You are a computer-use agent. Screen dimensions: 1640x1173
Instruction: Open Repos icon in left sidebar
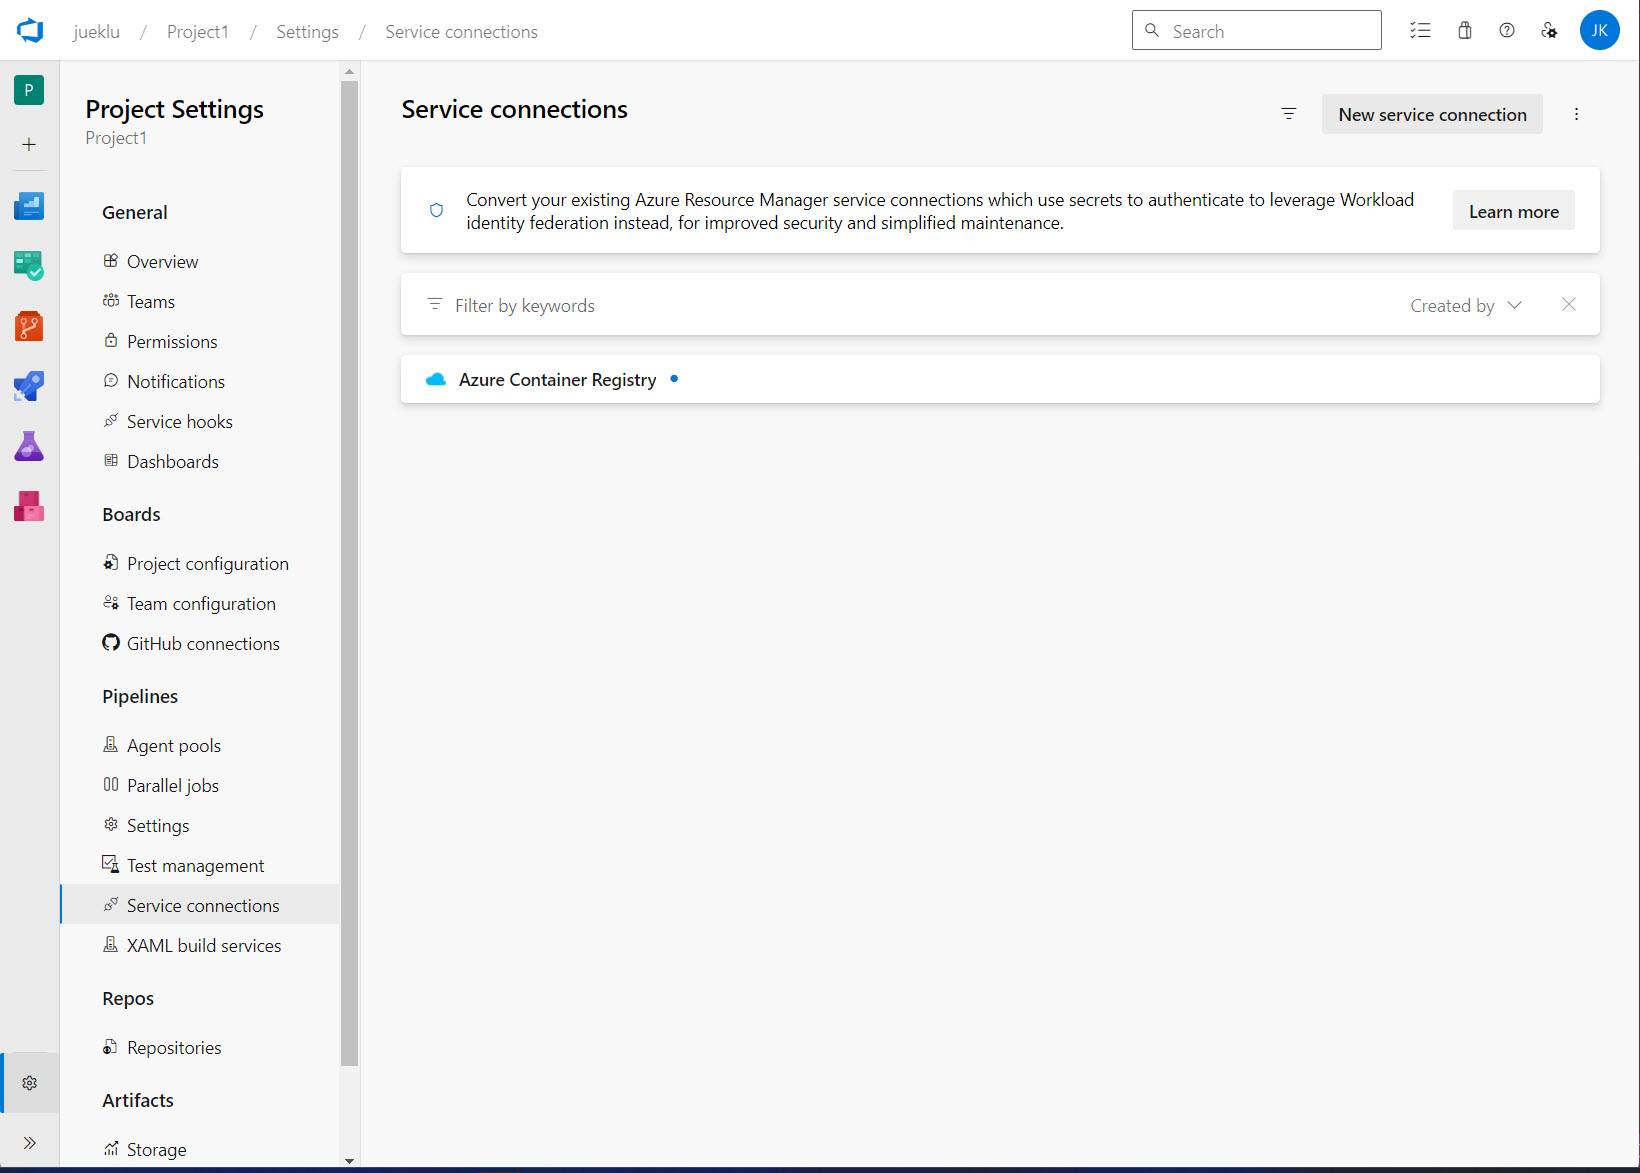(x=29, y=326)
